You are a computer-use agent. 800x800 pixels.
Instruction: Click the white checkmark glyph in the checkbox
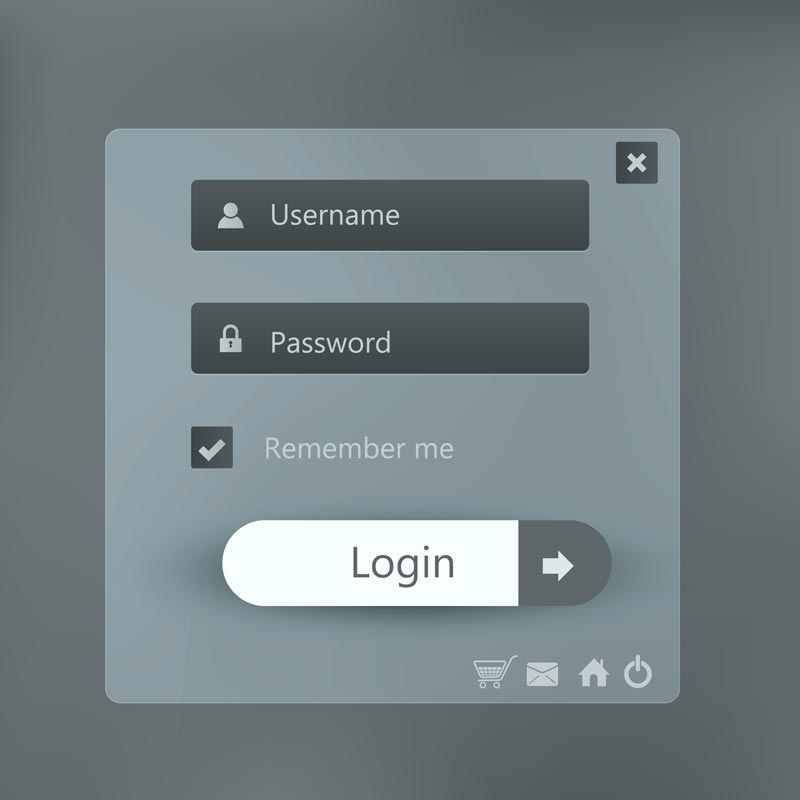click(212, 449)
